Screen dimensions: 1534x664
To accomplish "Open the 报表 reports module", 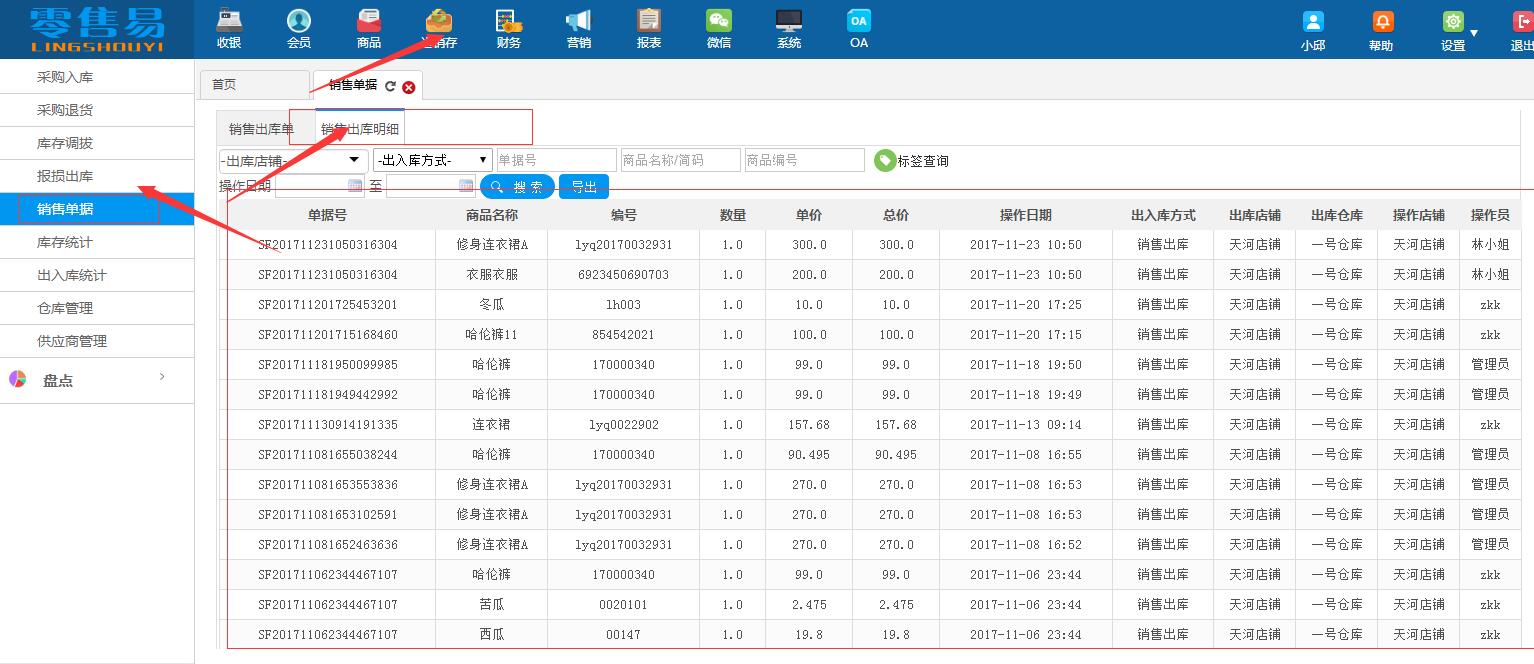I will 648,28.
